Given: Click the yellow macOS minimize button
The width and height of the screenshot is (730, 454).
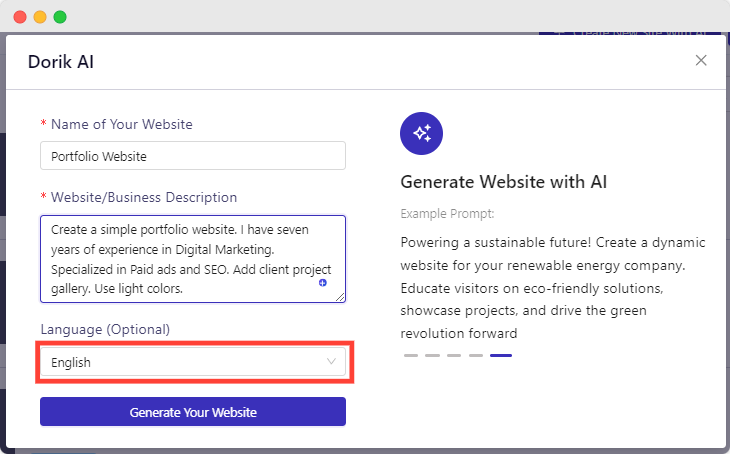Looking at the screenshot, I should pyautogui.click(x=40, y=17).
